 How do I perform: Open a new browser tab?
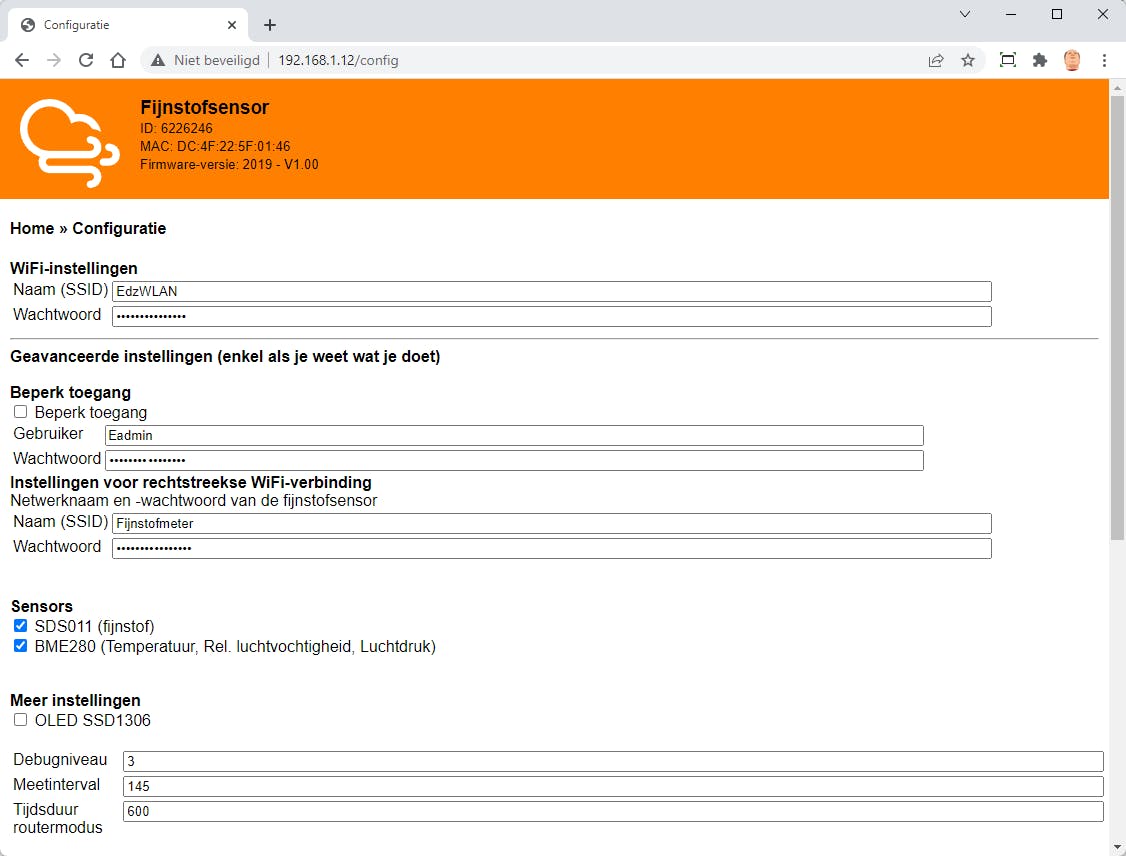pos(270,25)
